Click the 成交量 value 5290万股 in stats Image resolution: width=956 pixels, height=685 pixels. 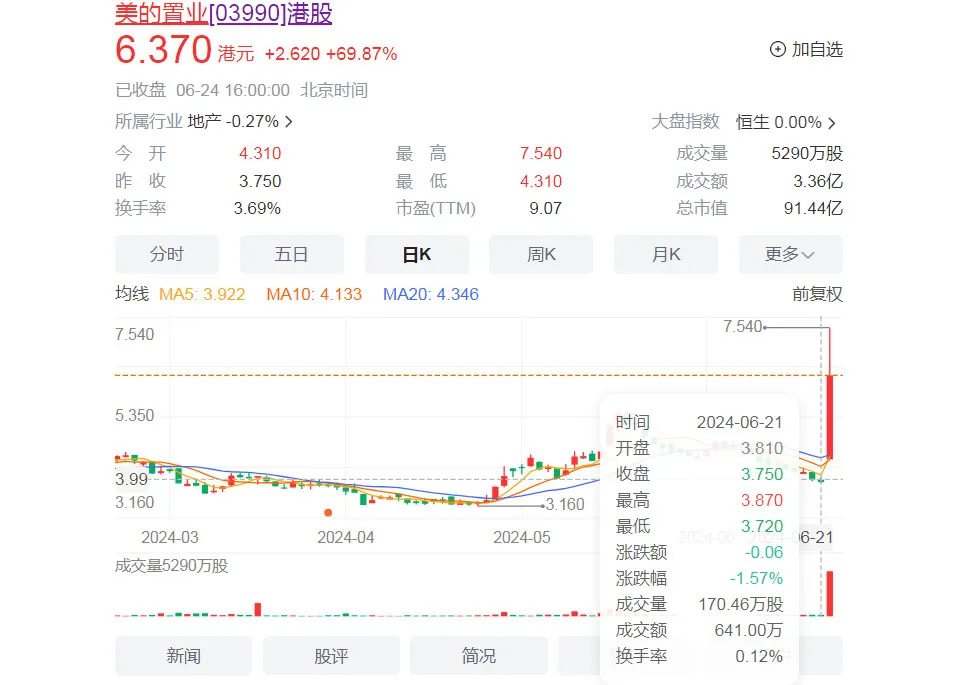point(807,154)
